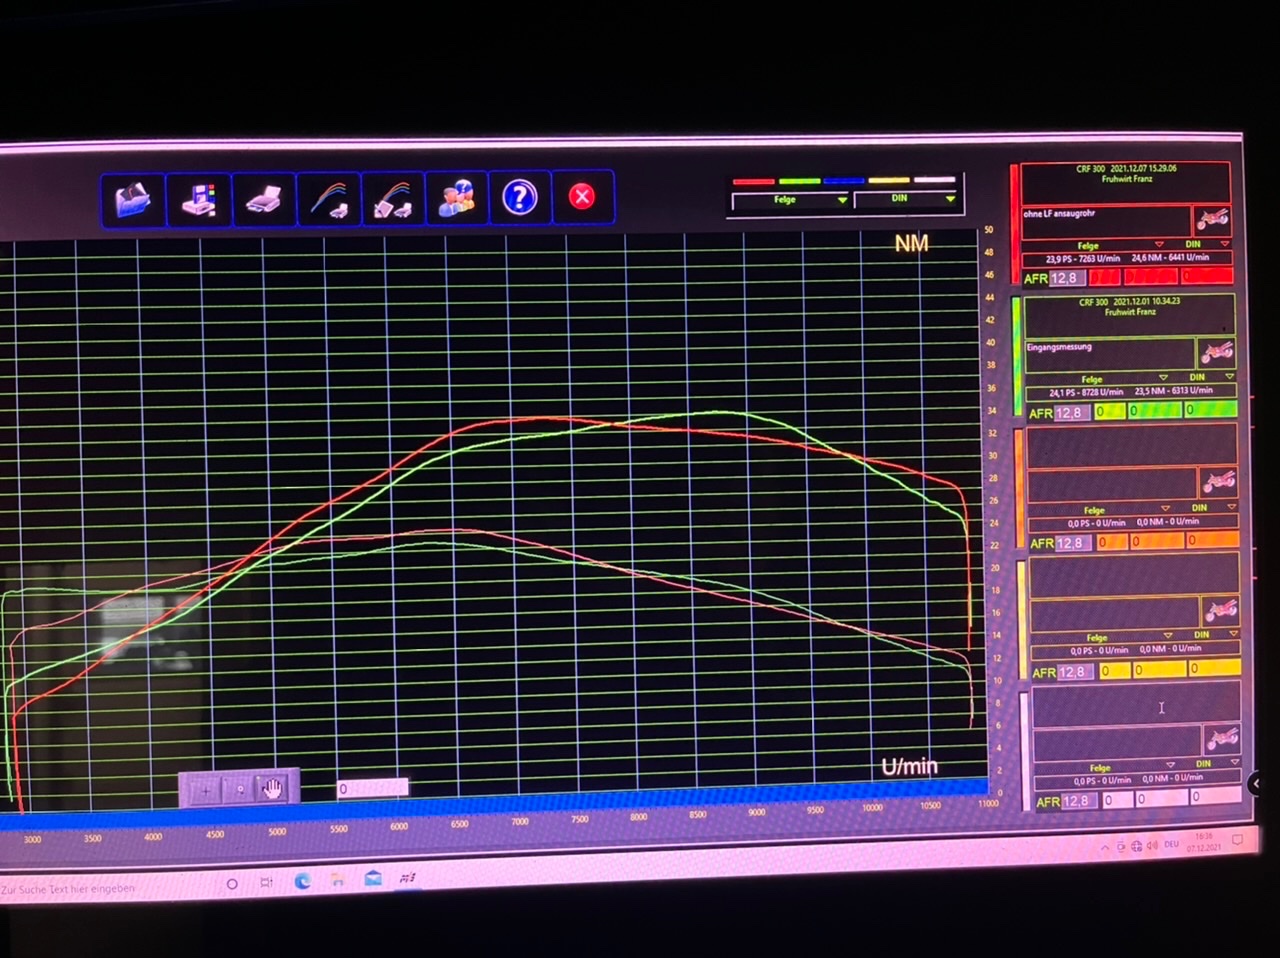Print the dyno chart via printer icon
This screenshot has height=958, width=1280.
click(264, 199)
